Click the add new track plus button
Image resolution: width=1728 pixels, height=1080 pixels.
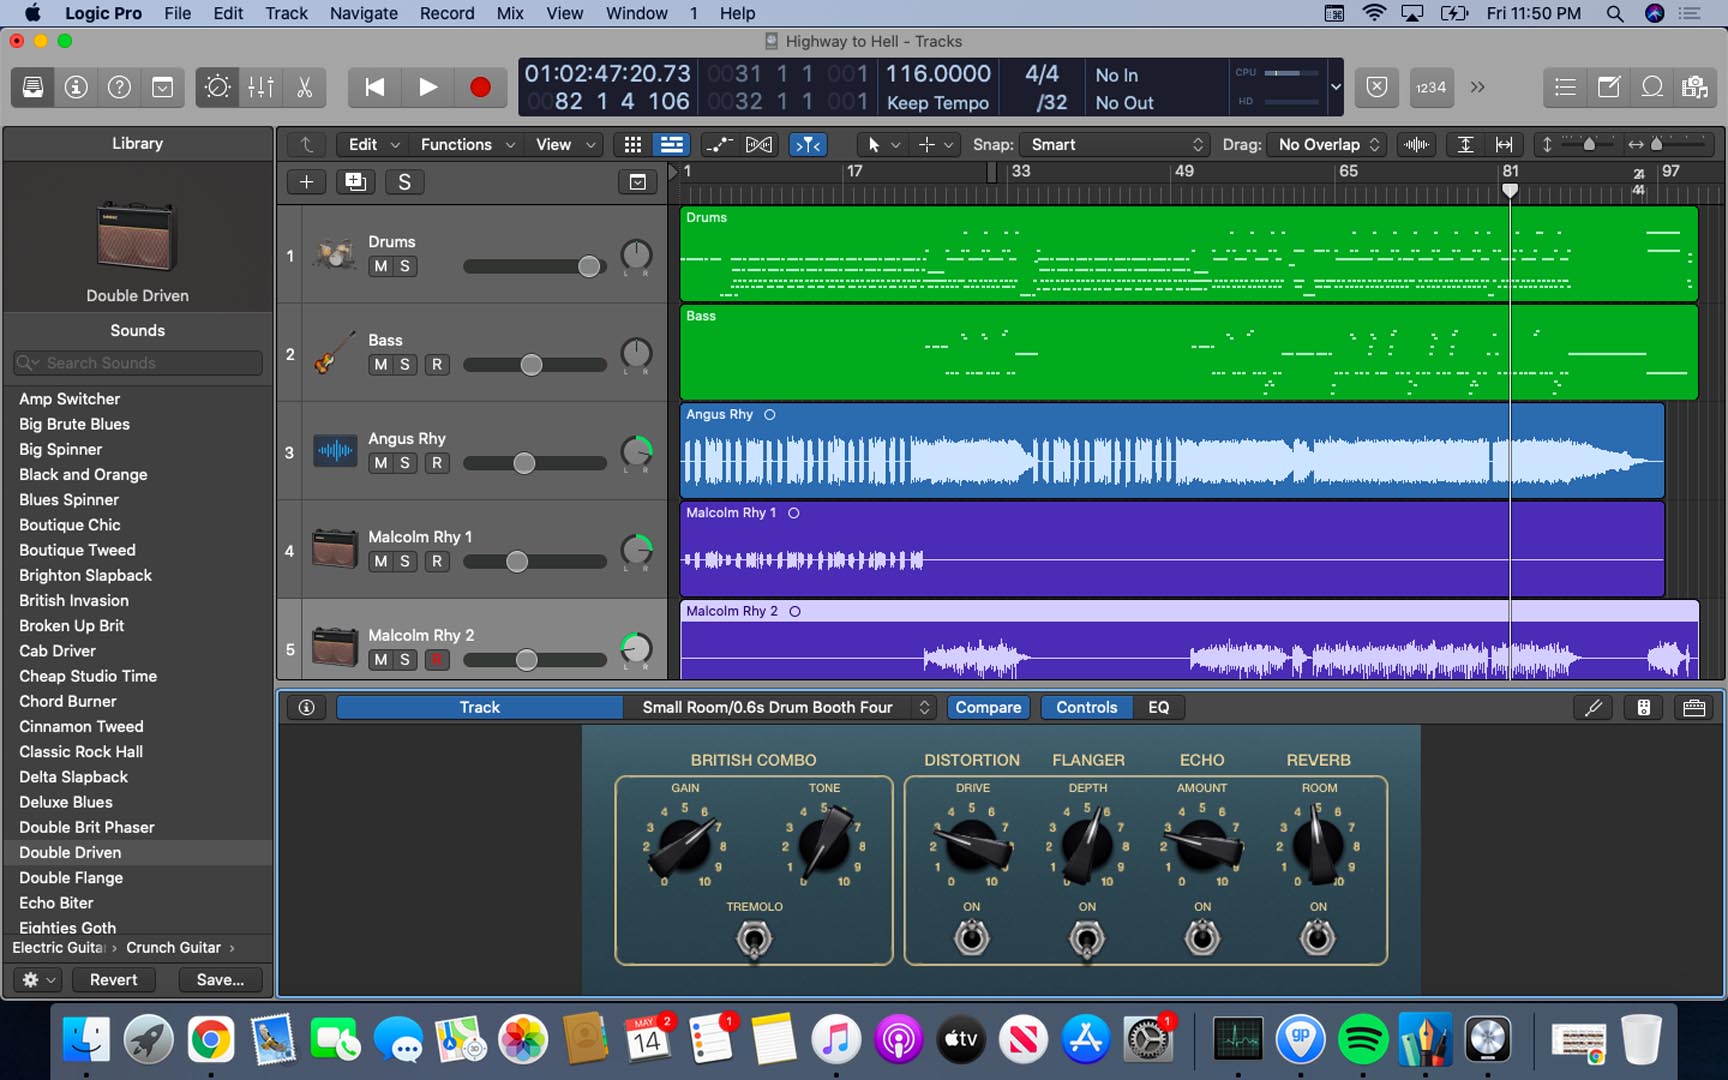pyautogui.click(x=307, y=181)
